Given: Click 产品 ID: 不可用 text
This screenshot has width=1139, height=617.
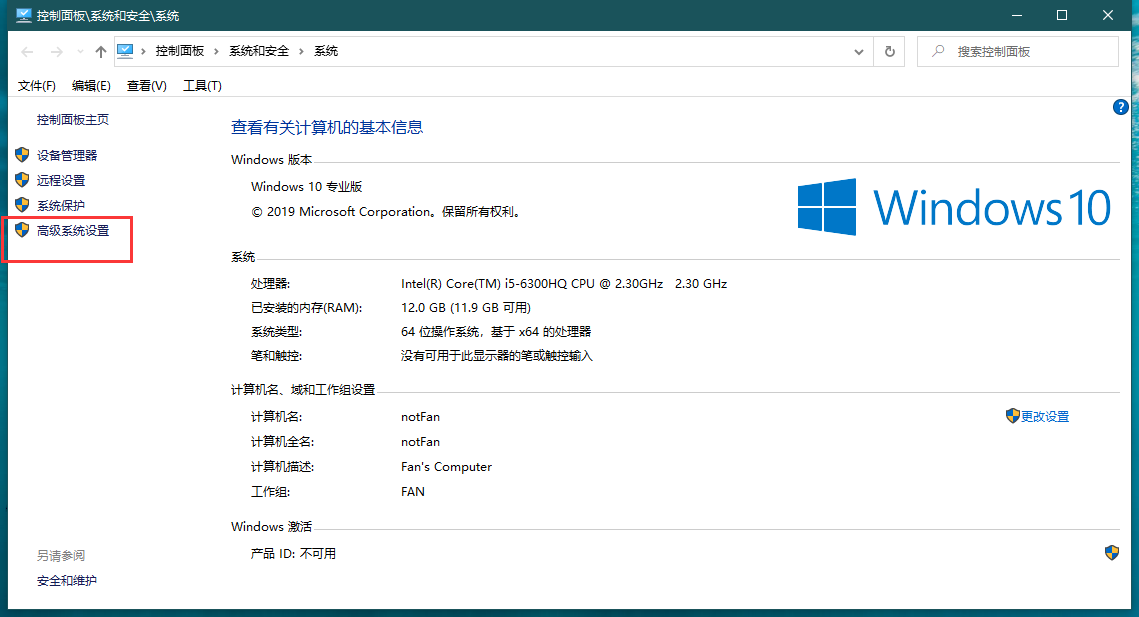Looking at the screenshot, I should point(293,554).
